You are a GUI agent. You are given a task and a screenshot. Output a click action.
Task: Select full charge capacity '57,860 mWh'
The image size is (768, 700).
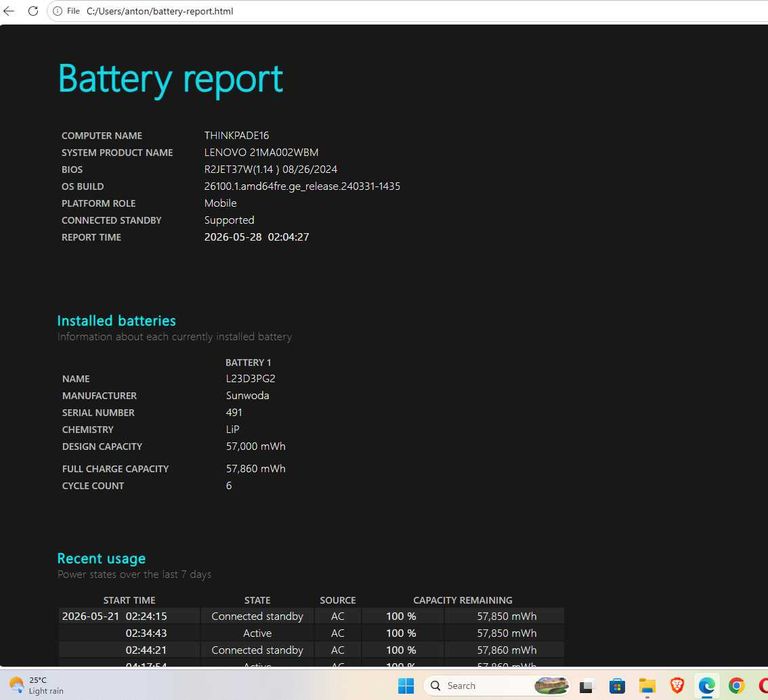pyautogui.click(x=256, y=469)
